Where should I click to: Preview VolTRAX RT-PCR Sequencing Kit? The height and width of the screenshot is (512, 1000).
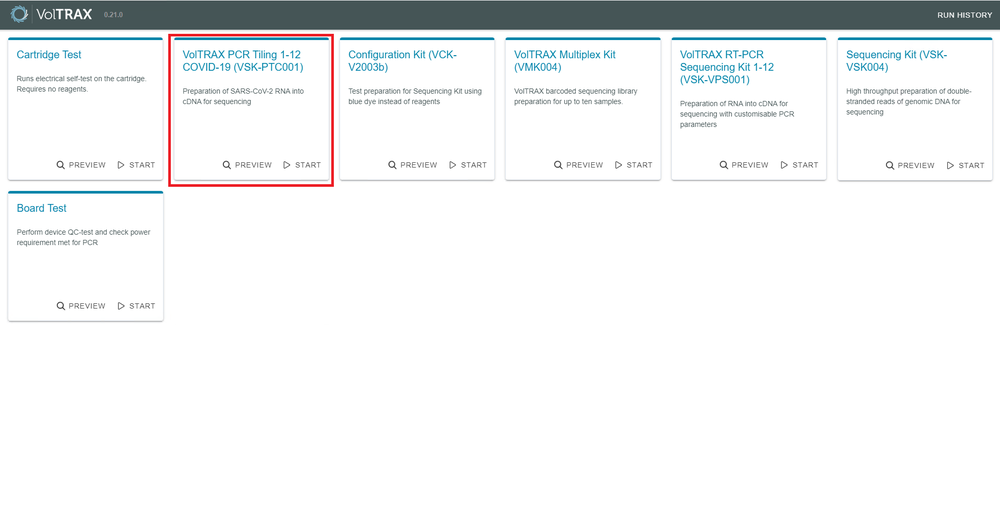pos(744,165)
